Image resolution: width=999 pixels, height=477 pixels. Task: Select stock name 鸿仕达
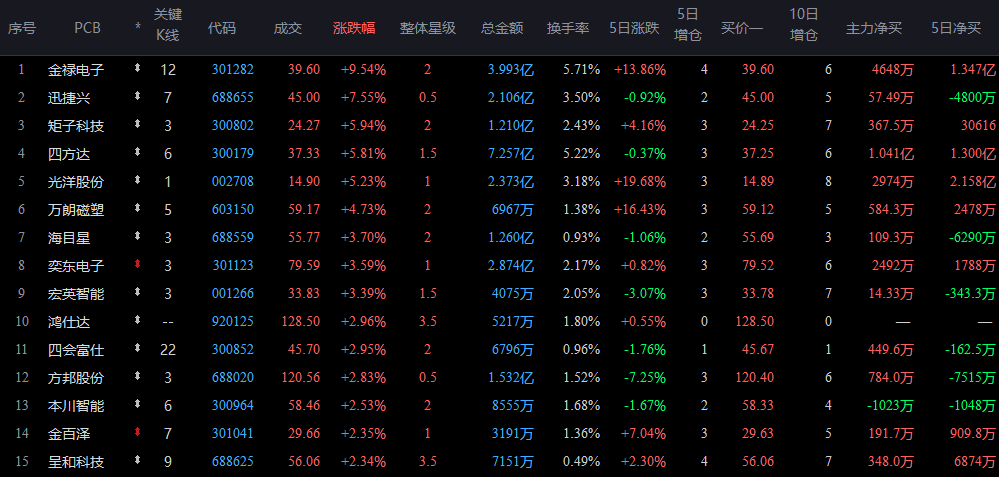coord(69,322)
